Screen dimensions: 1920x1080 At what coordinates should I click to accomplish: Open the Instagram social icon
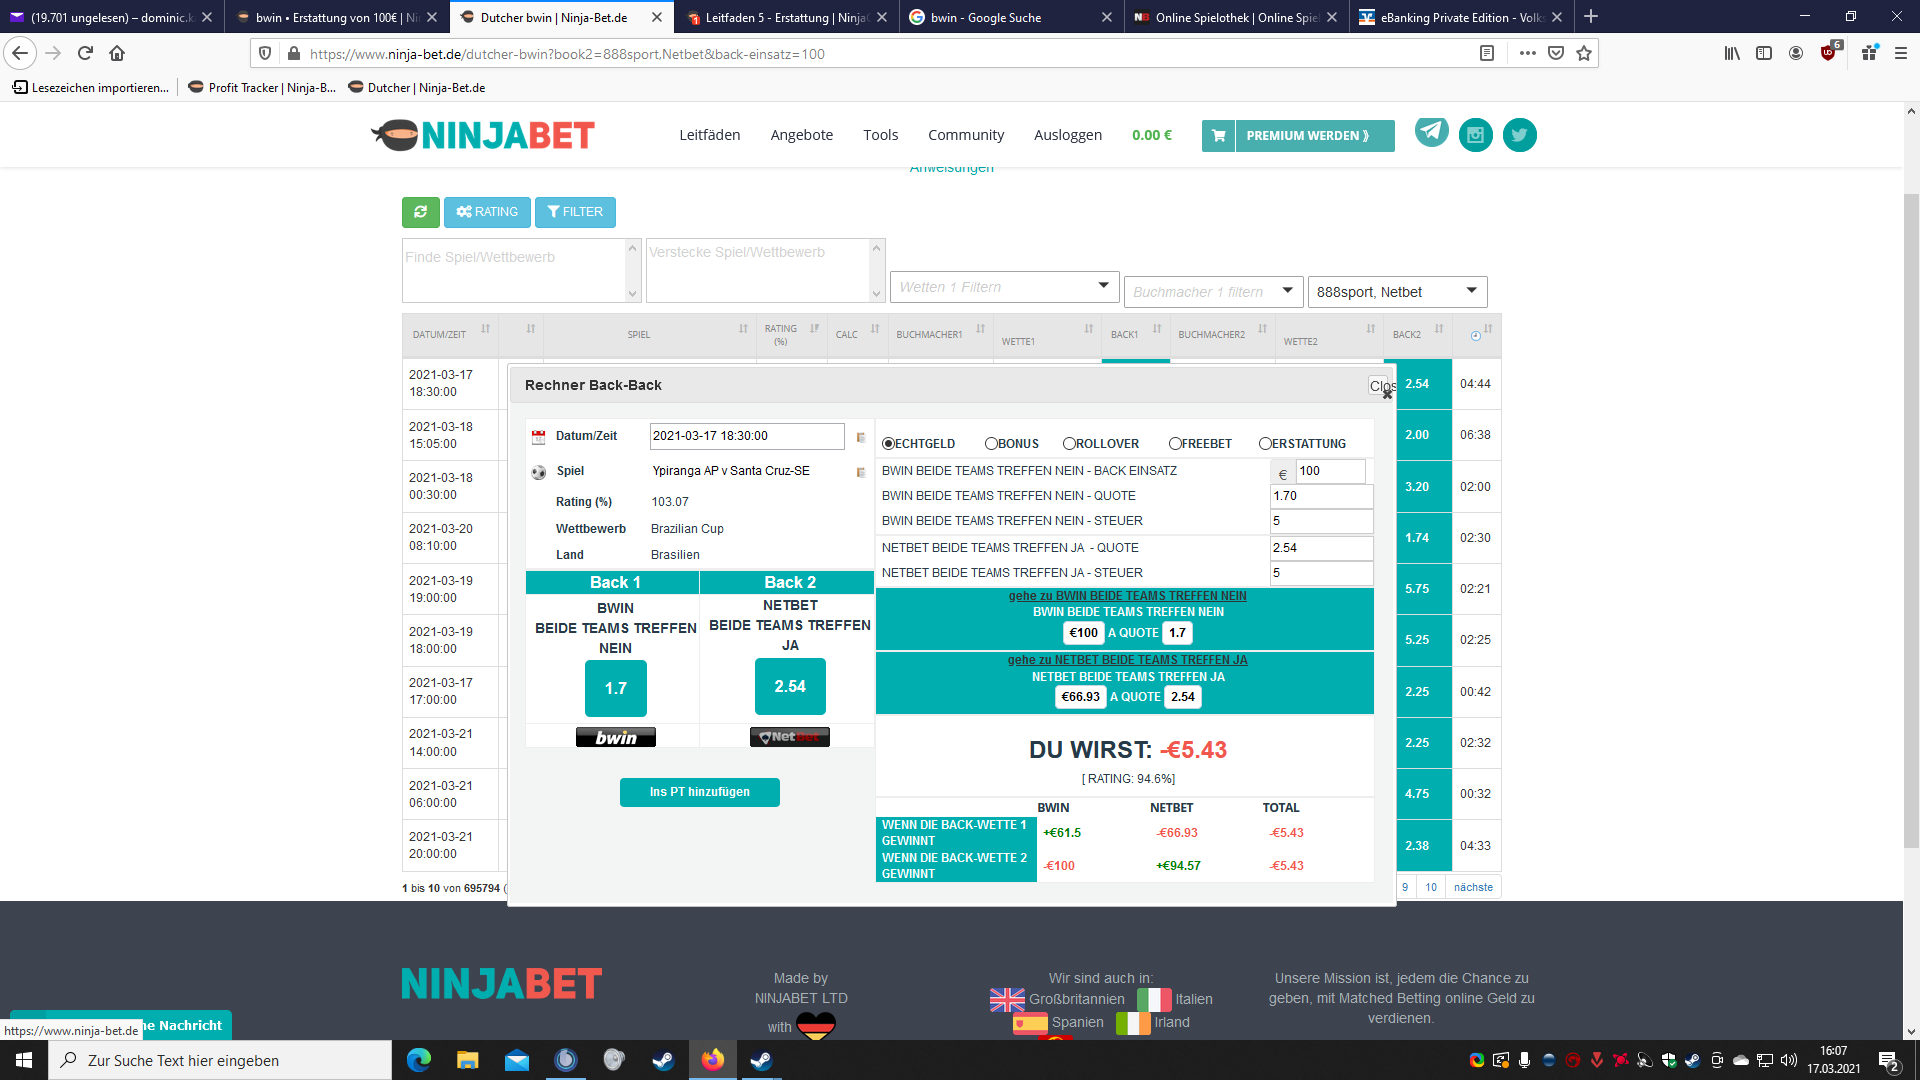1475,135
